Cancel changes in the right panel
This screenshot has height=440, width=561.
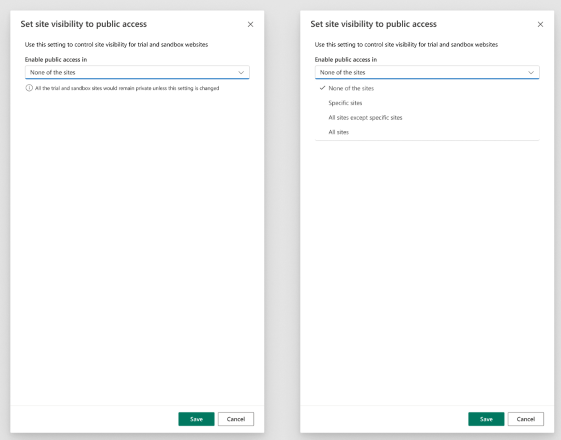526,419
